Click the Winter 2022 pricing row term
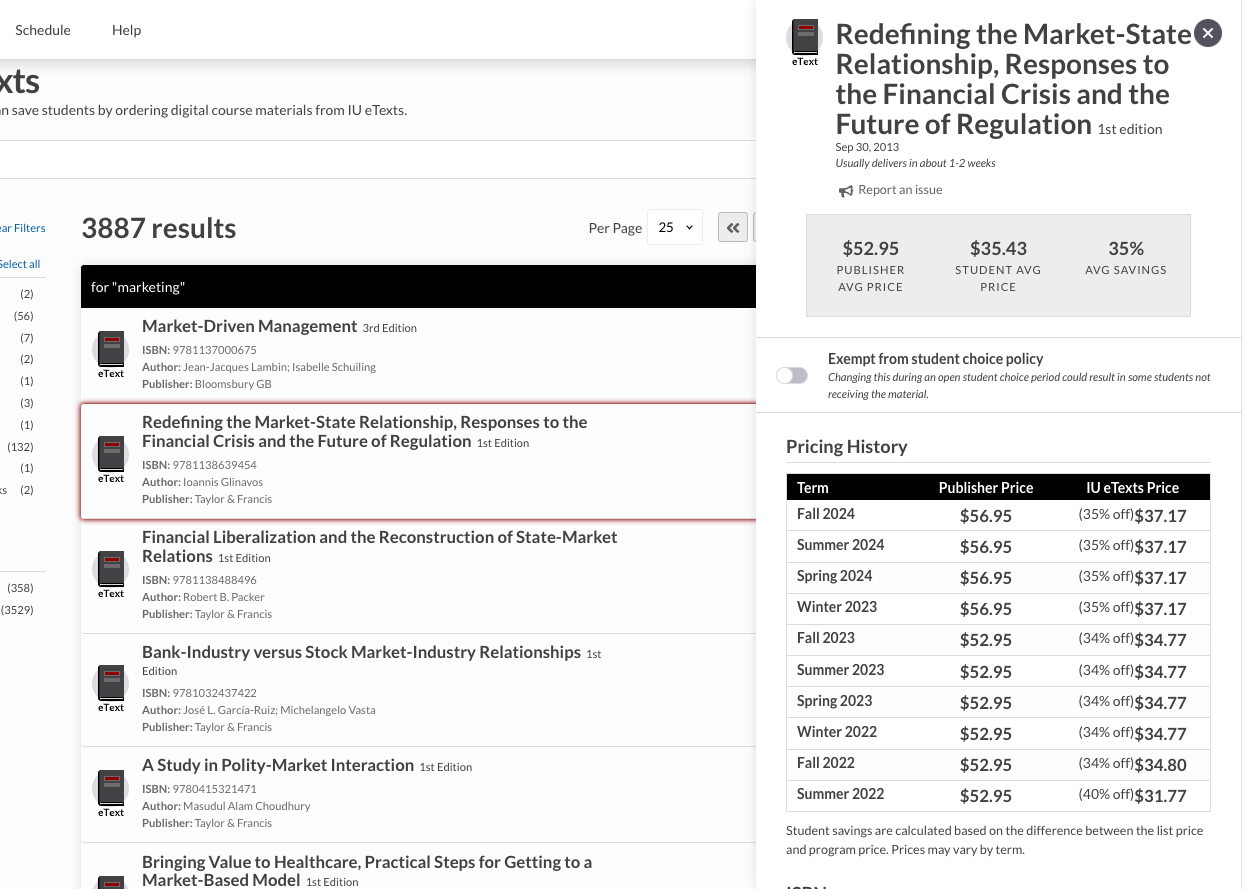1244x889 pixels. coord(837,732)
